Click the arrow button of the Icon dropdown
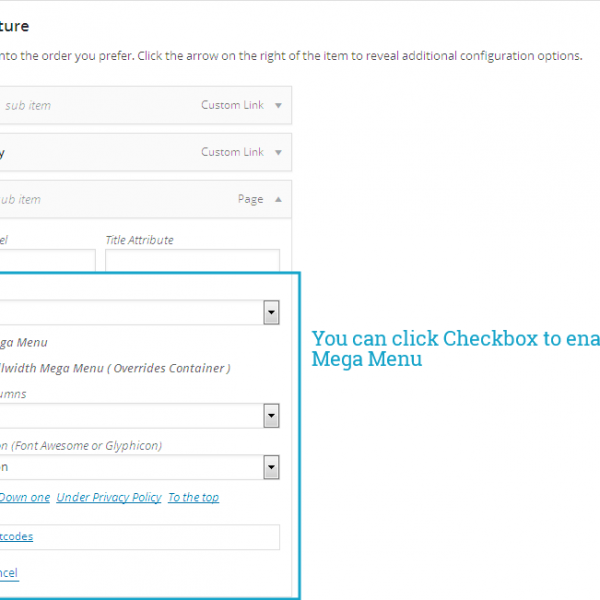The width and height of the screenshot is (600, 600). click(271, 467)
